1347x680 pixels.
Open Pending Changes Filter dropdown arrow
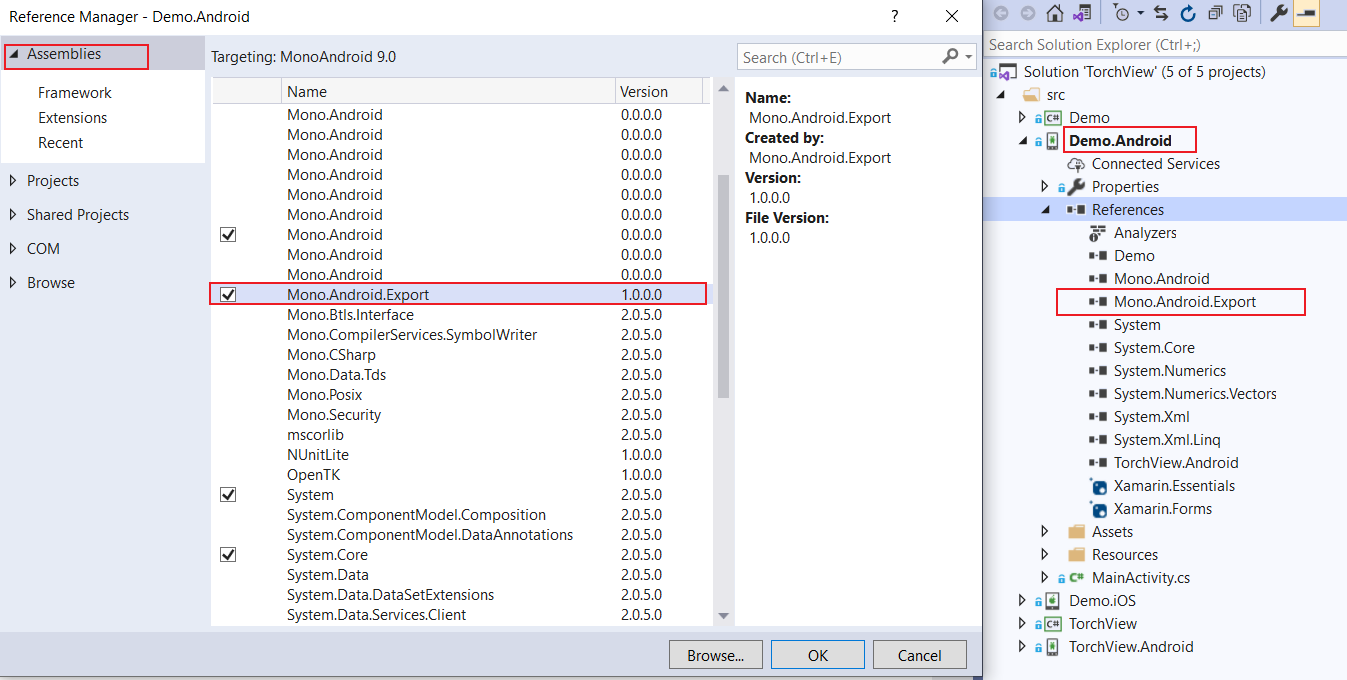[x=1140, y=14]
